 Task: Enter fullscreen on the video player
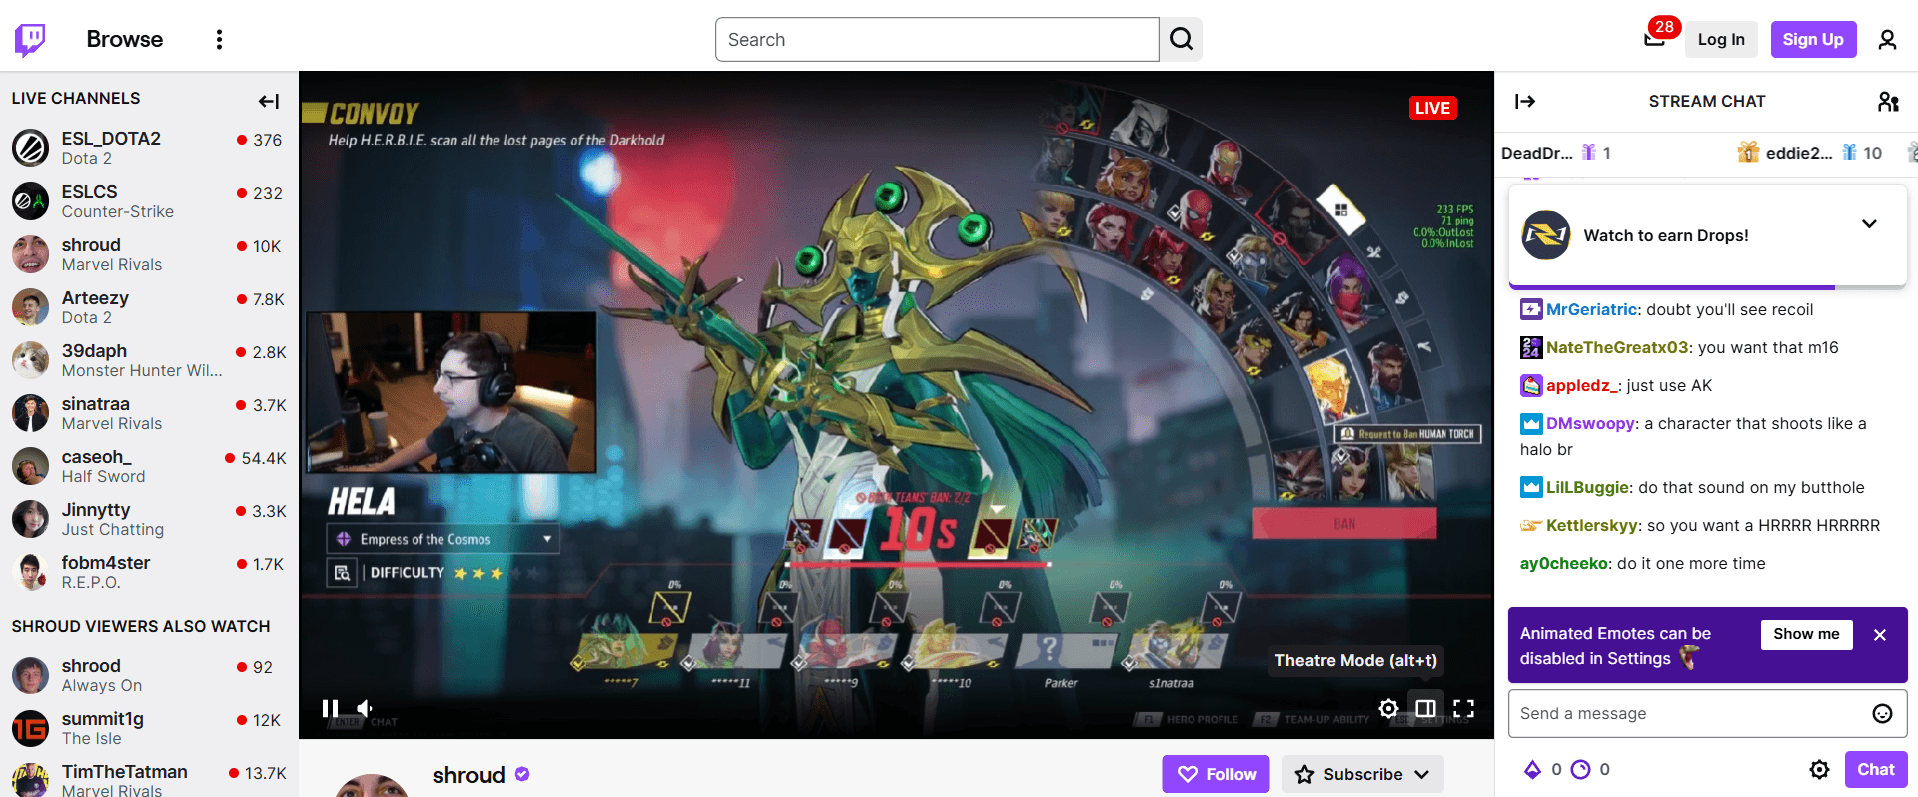click(x=1463, y=708)
